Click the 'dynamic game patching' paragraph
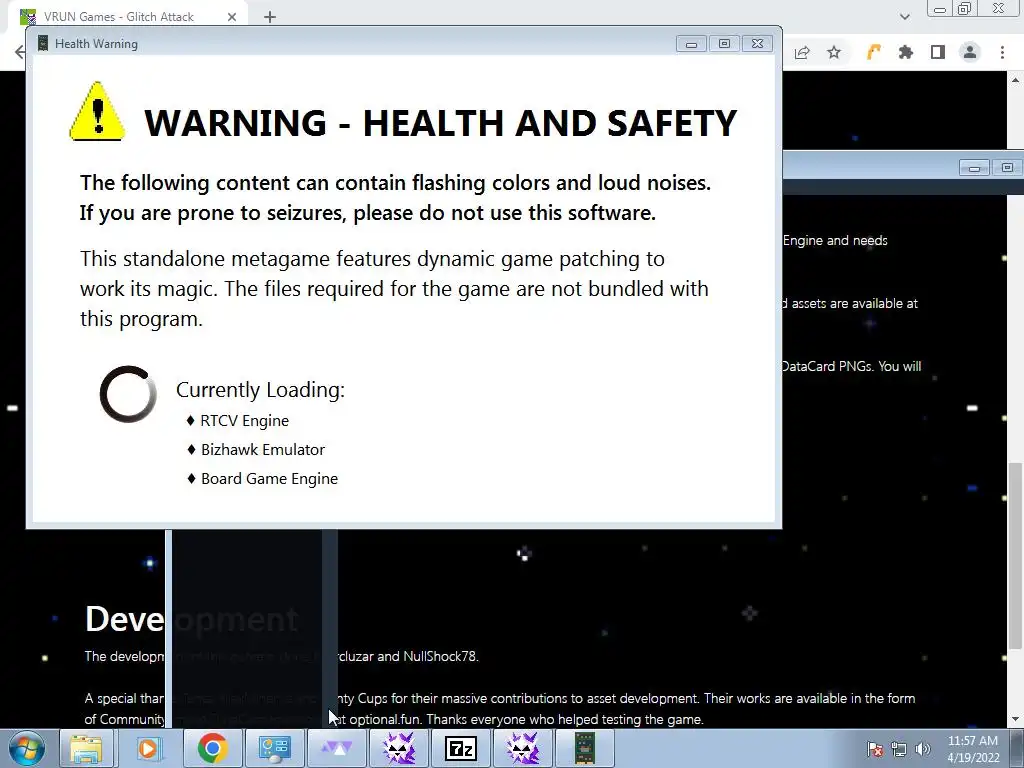Viewport: 1024px width, 768px height. click(394, 289)
